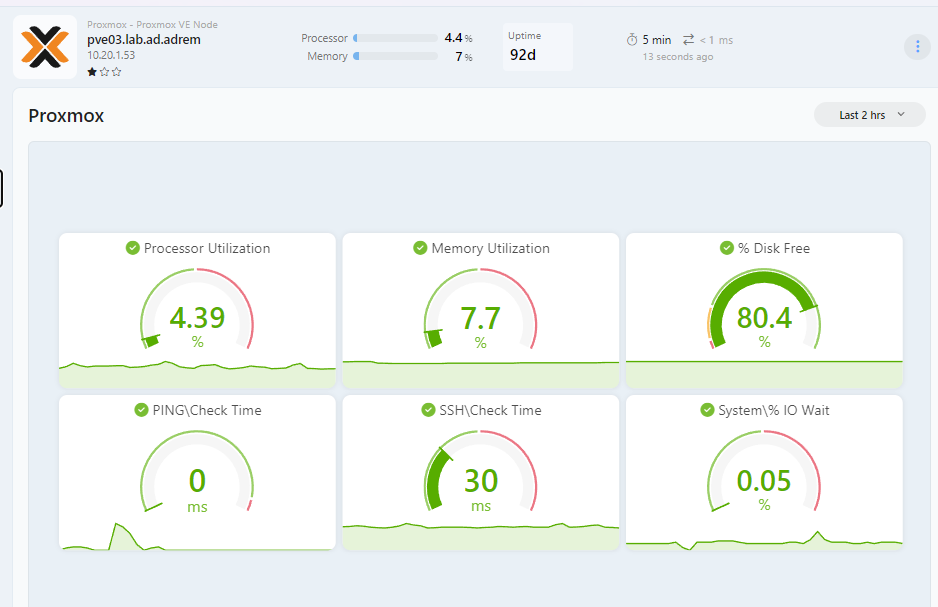Click the Processor Utilization 4.39 gauge
The width and height of the screenshot is (938, 607).
coord(197,310)
